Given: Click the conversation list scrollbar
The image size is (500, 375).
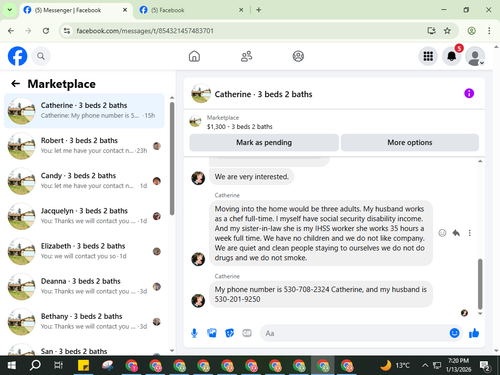Looking at the screenshot, I should [x=172, y=159].
